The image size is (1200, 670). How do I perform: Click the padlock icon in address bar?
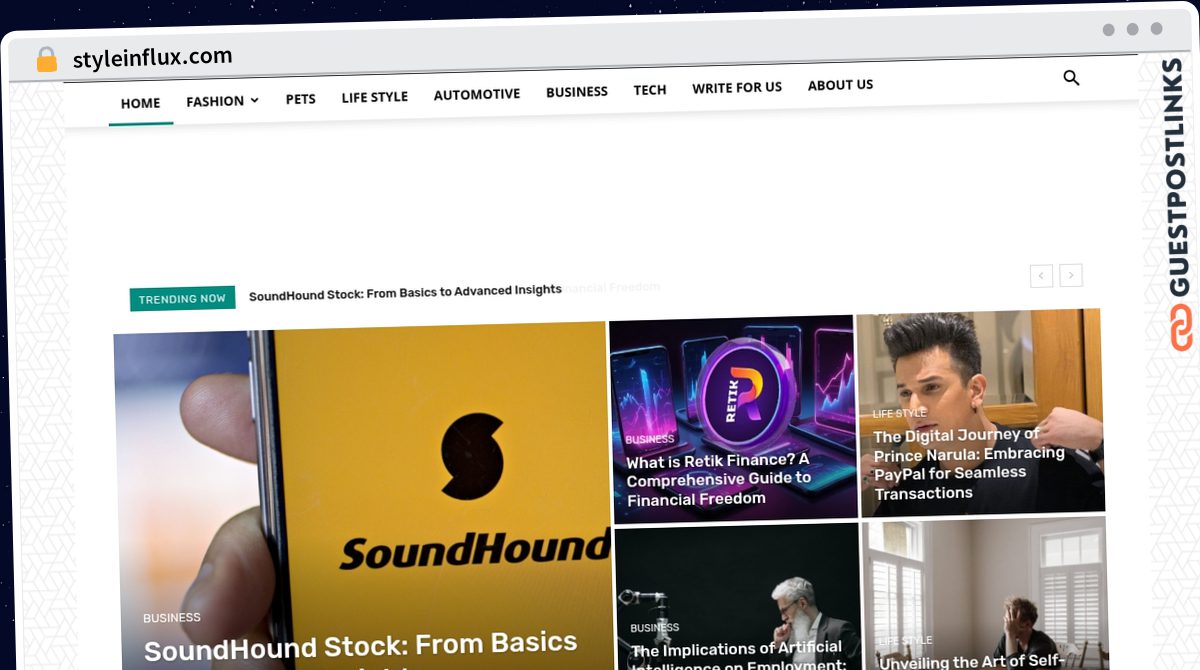pos(47,60)
